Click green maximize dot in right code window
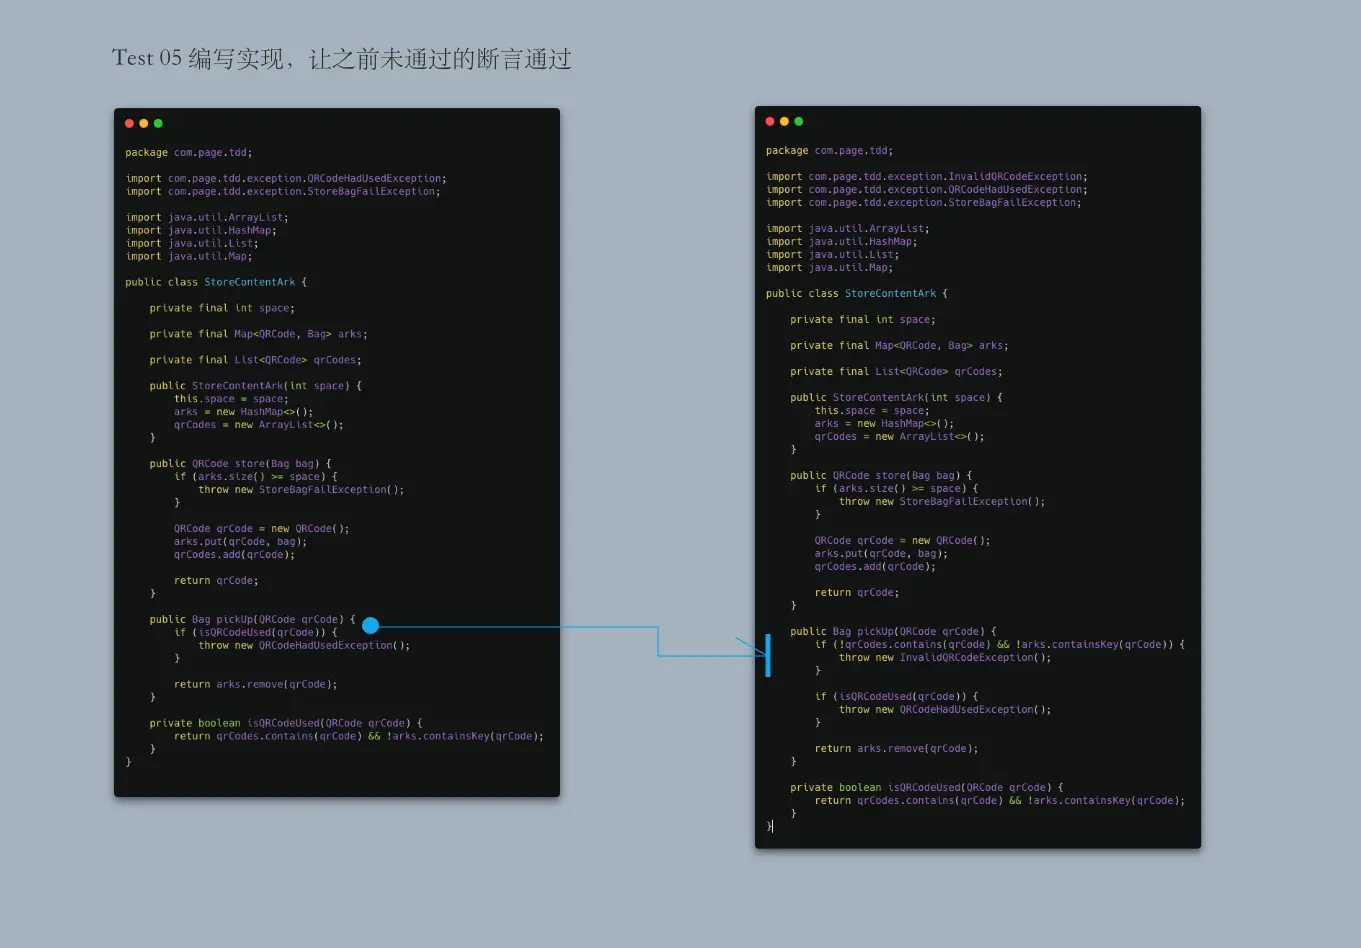The height and width of the screenshot is (948, 1361). pyautogui.click(x=798, y=121)
